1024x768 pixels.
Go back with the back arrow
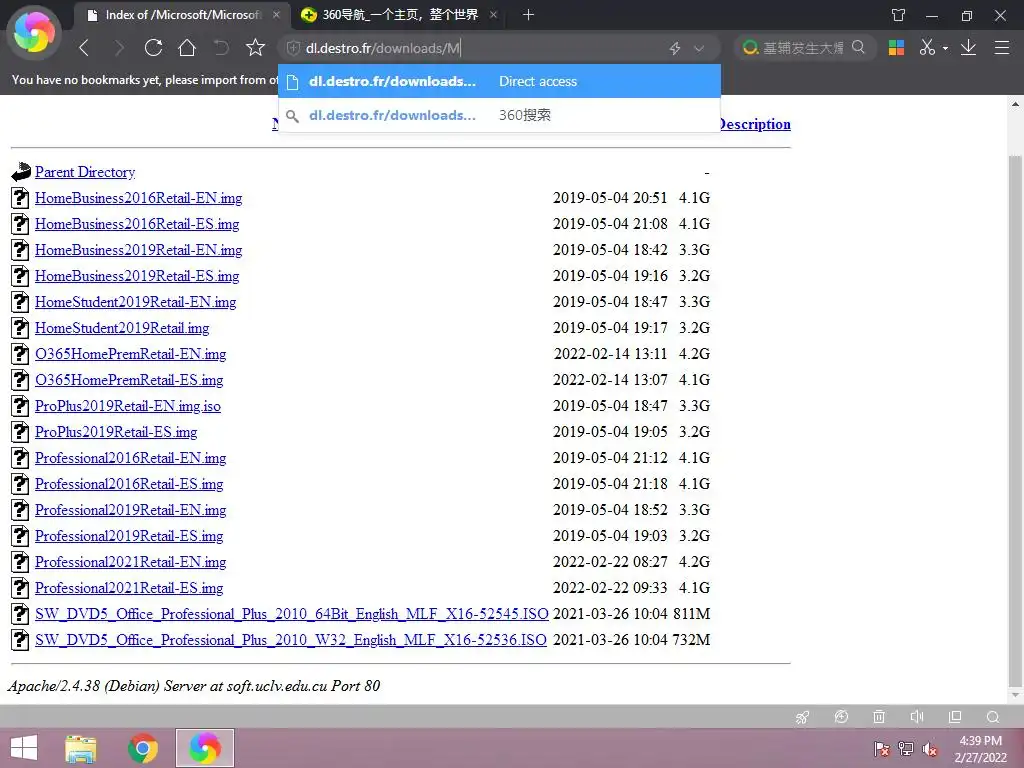click(84, 48)
